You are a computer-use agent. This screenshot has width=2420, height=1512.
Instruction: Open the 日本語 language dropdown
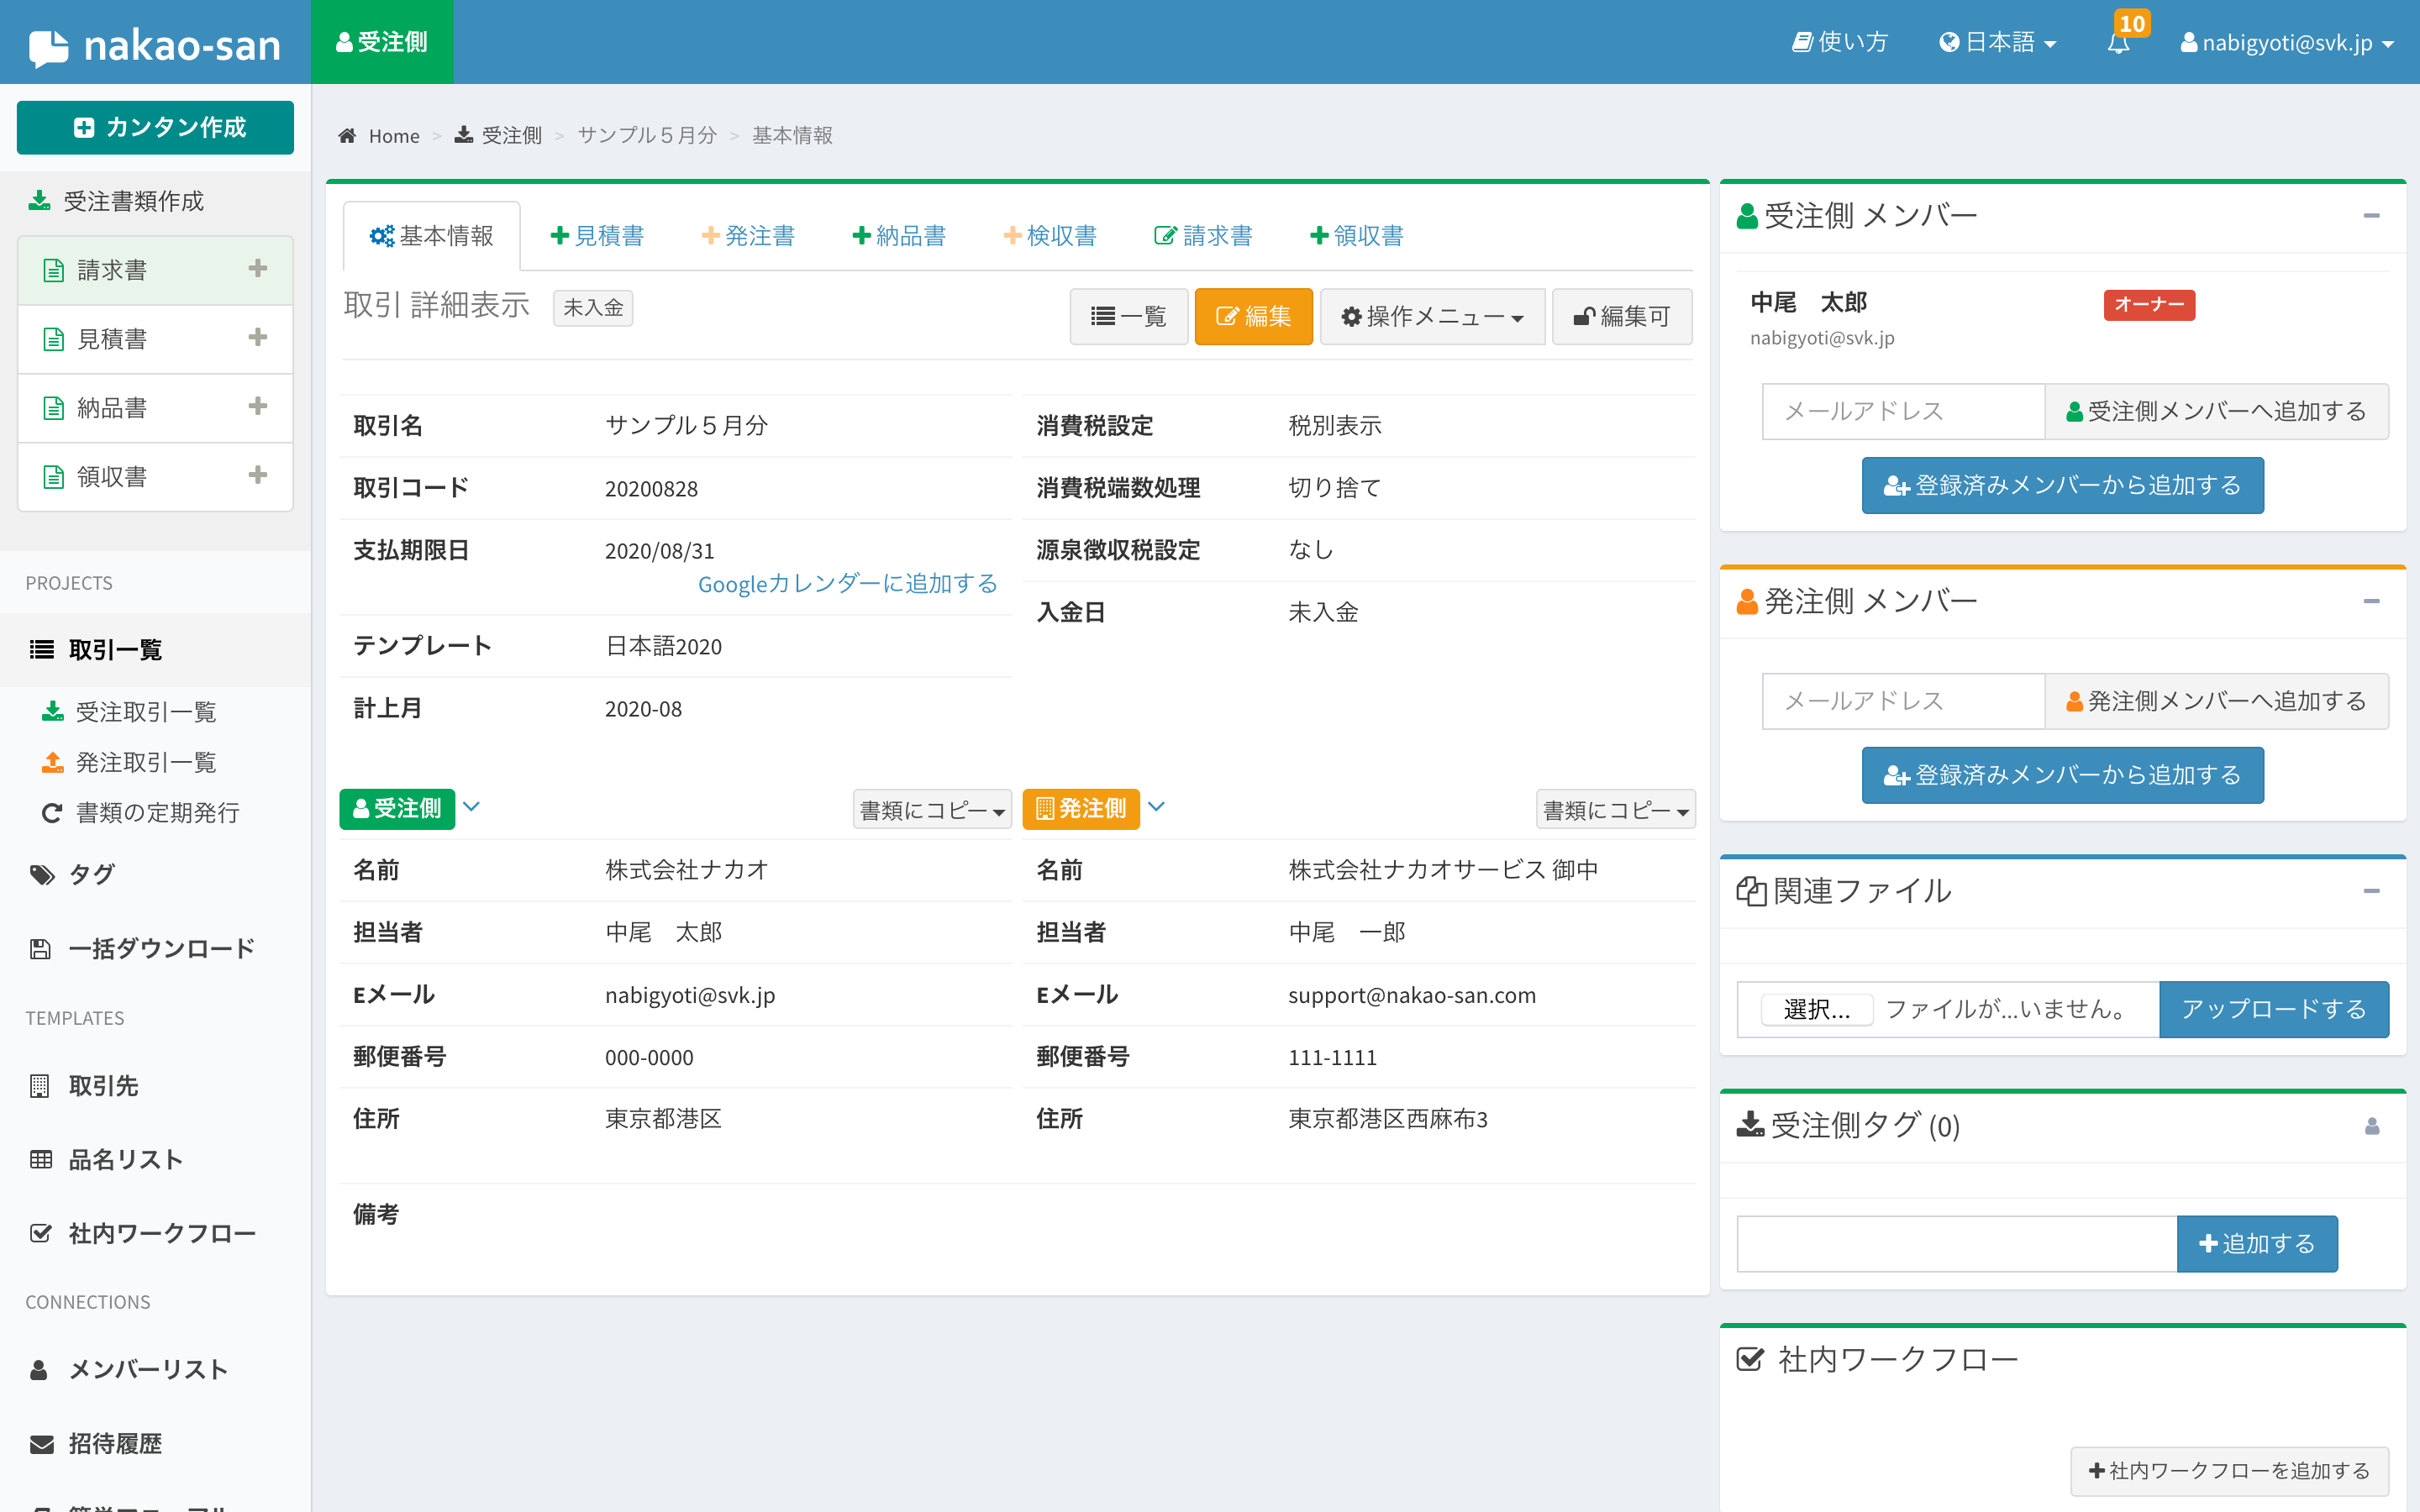coord(1998,42)
